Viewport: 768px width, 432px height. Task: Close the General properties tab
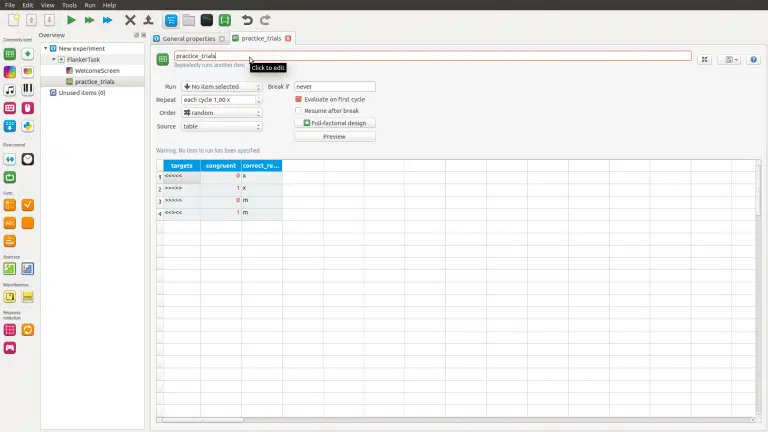pos(222,38)
